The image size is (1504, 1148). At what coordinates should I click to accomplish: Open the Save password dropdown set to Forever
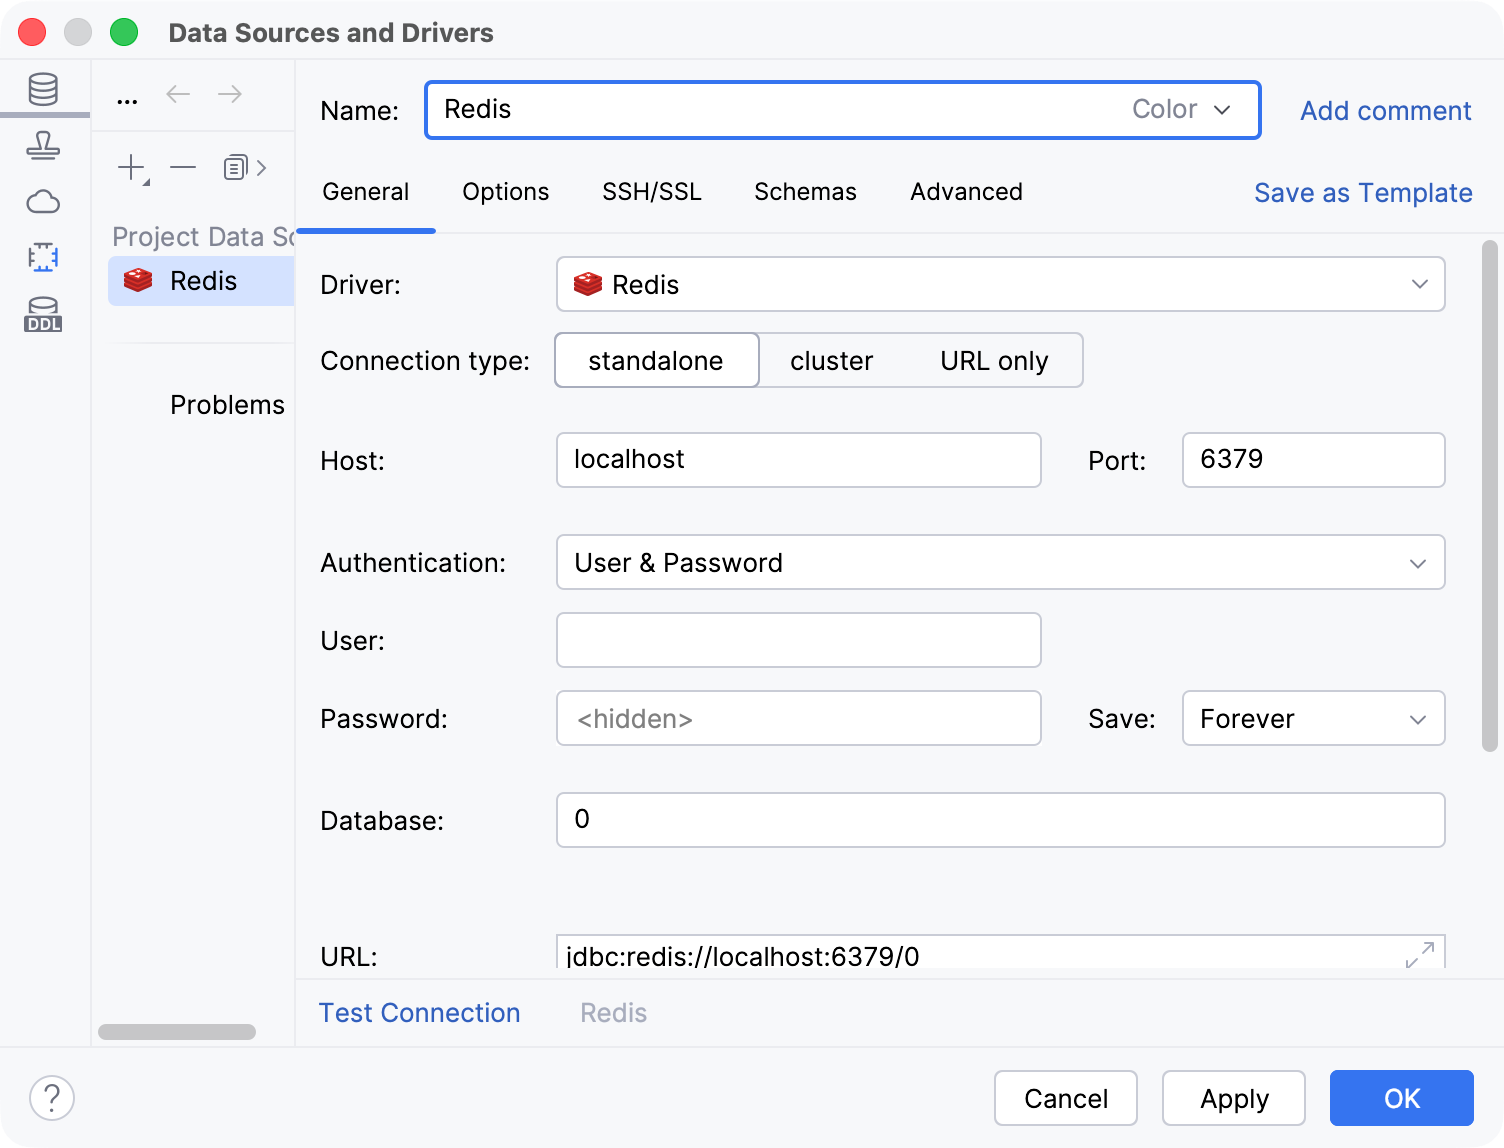(x=1313, y=718)
